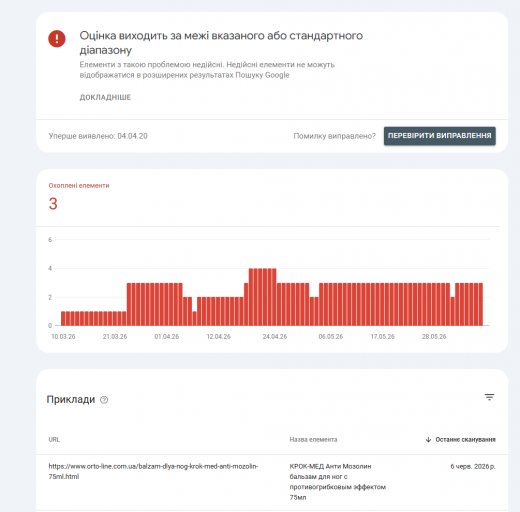Click the affected items count 3
This screenshot has width=520, height=512.
[x=53, y=204]
